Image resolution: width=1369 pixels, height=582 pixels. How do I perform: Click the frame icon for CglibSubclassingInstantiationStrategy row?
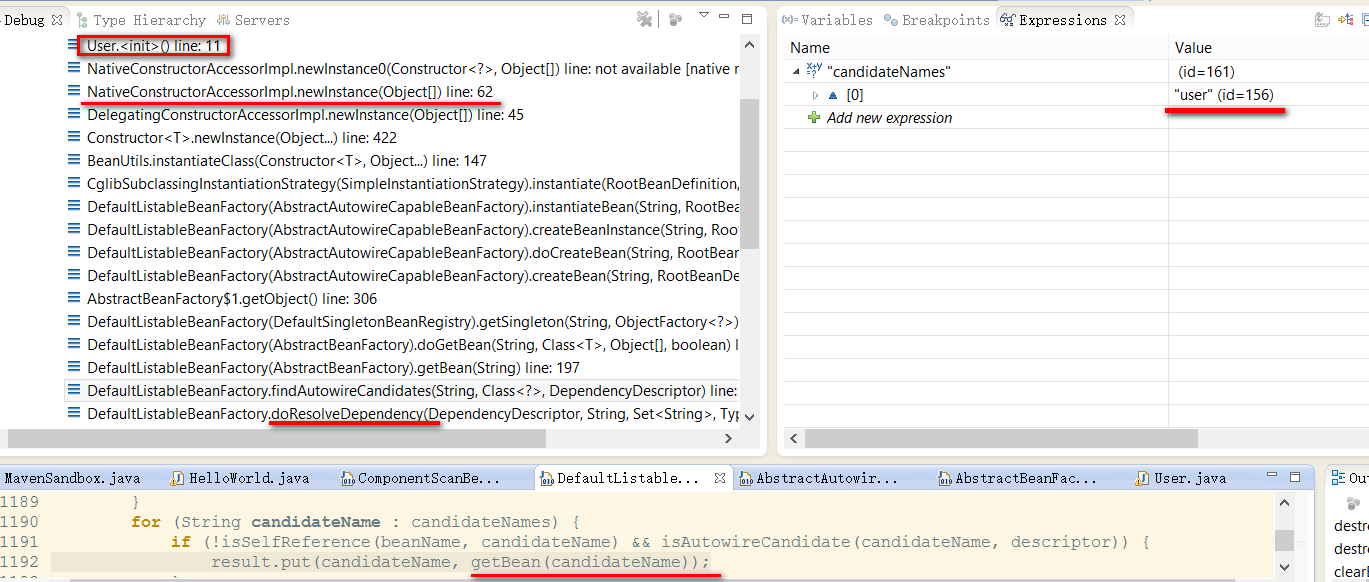pos(74,183)
